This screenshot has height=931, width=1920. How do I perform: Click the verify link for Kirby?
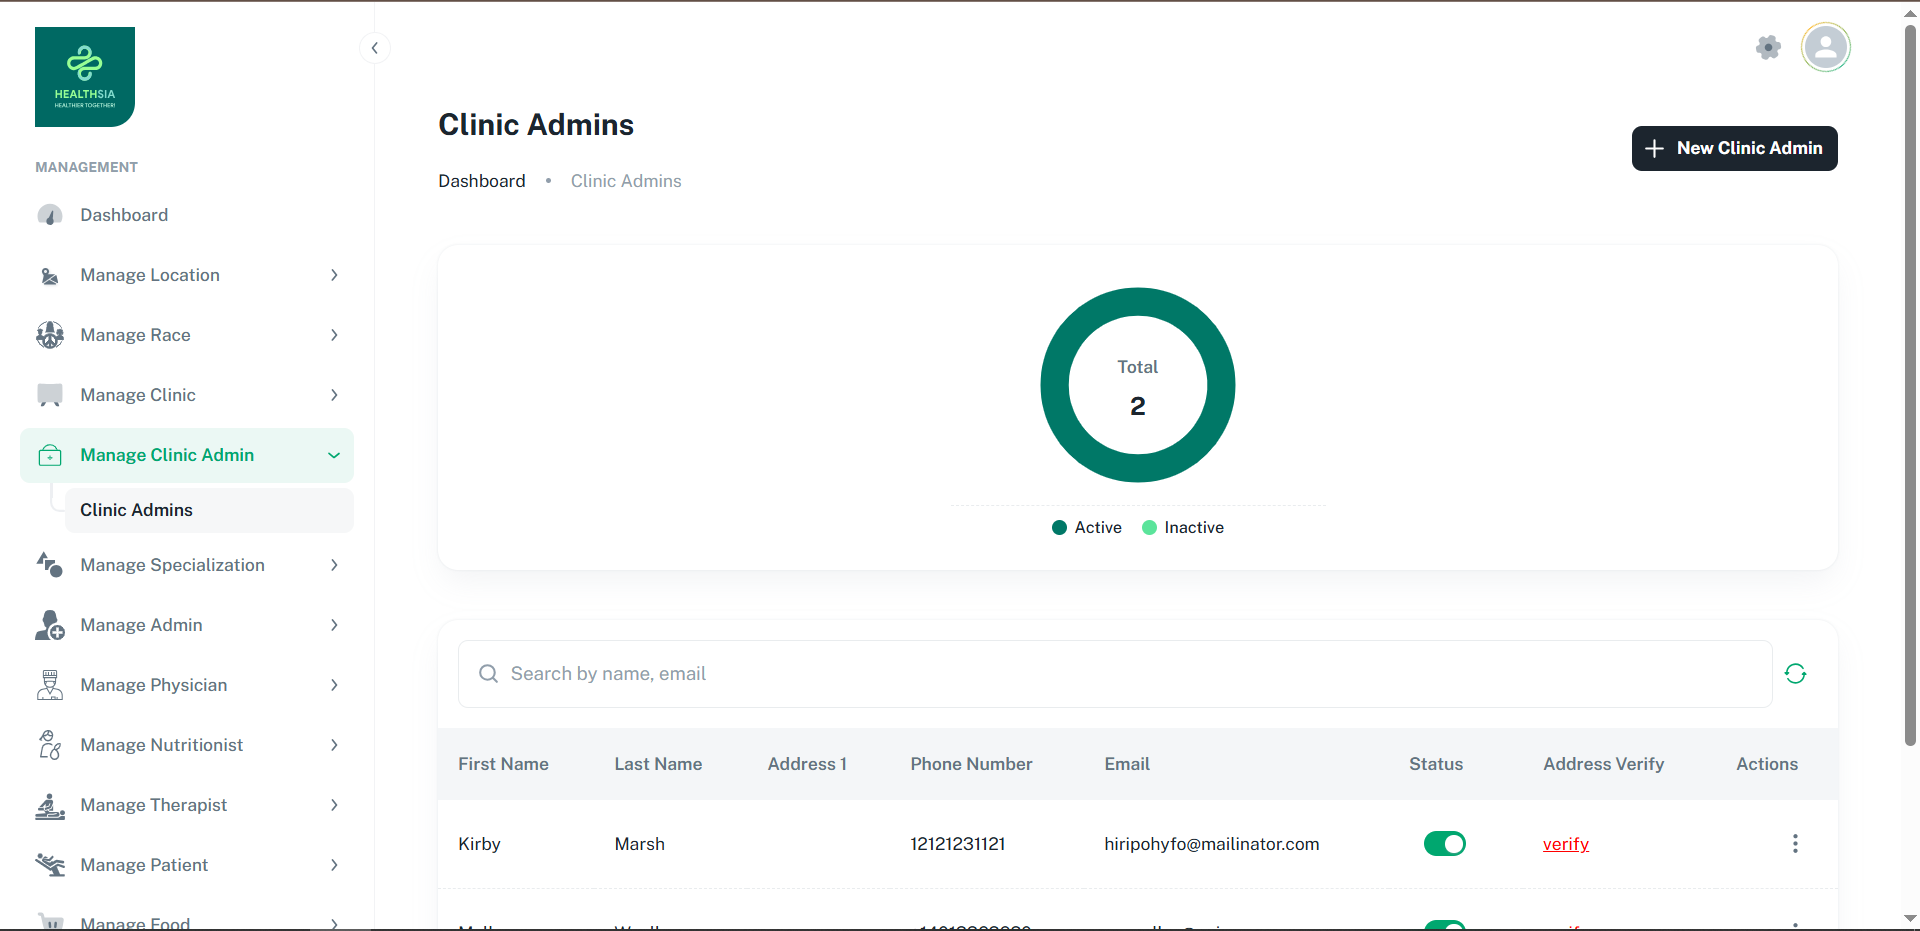pyautogui.click(x=1565, y=844)
